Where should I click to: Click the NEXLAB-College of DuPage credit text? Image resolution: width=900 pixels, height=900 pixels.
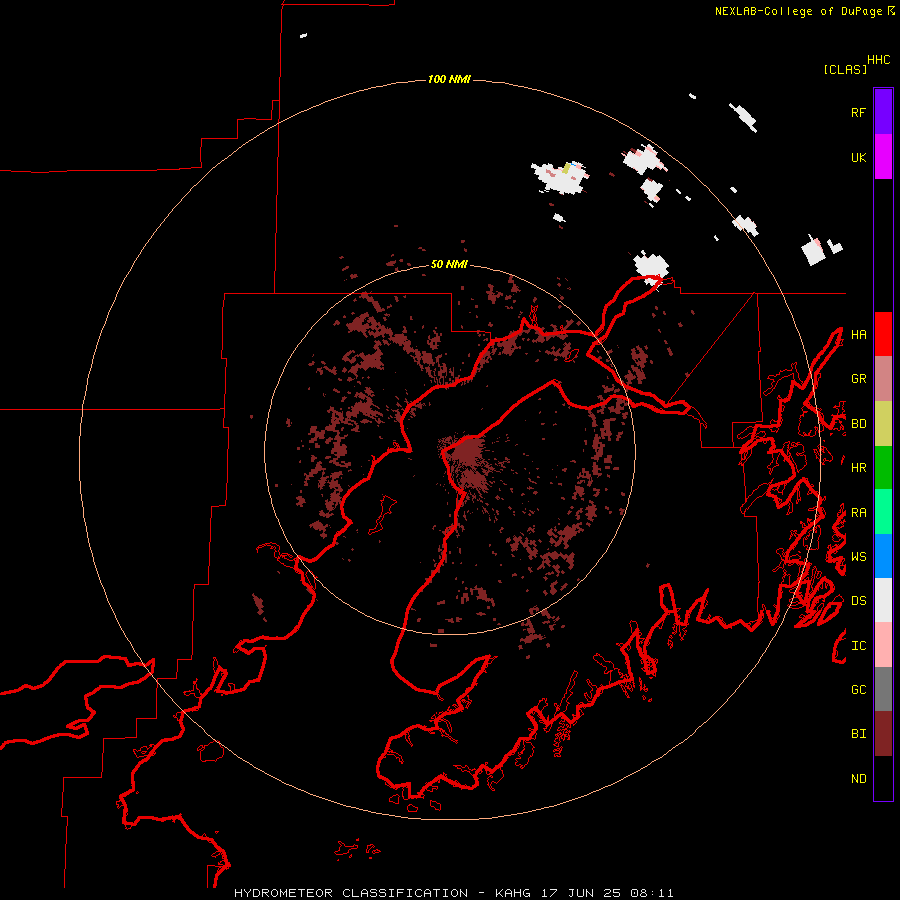pyautogui.click(x=804, y=11)
